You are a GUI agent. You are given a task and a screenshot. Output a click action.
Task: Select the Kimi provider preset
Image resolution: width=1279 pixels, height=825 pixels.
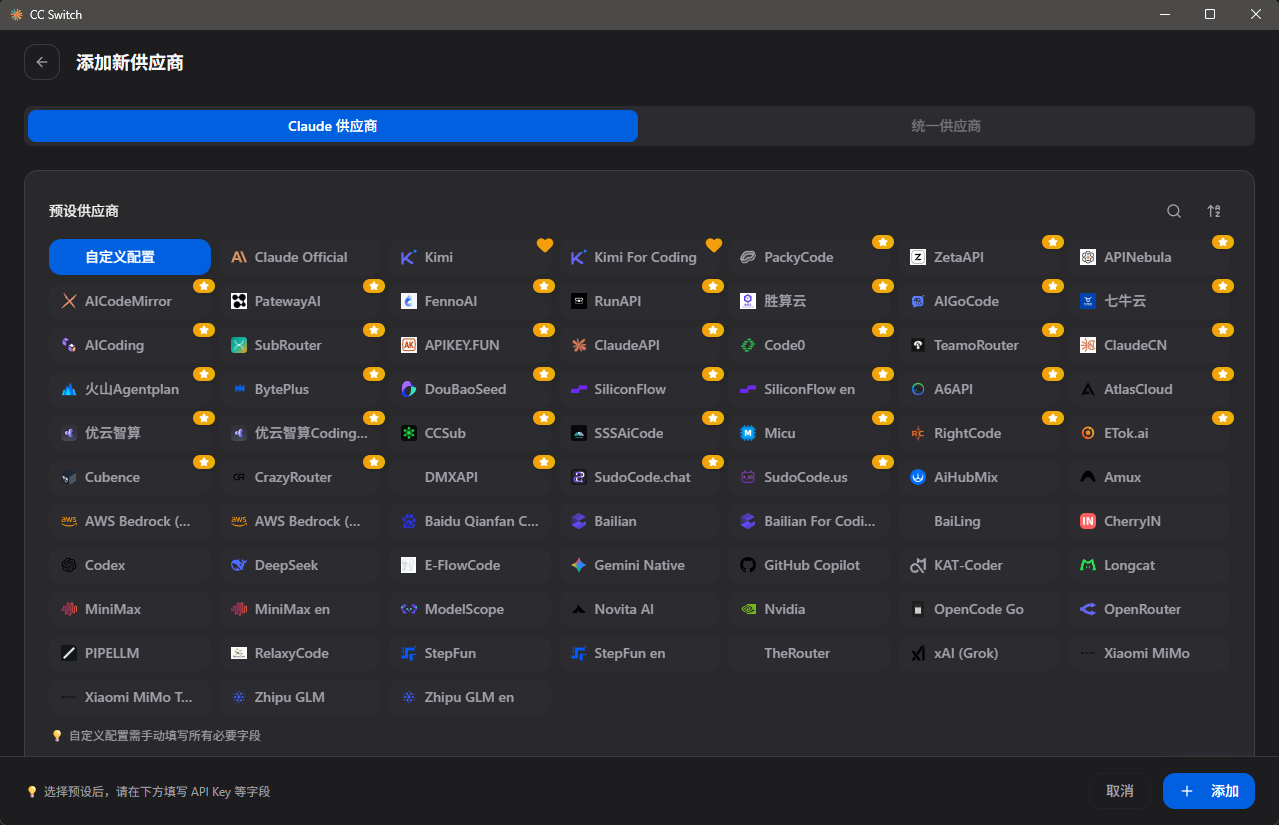(470, 257)
